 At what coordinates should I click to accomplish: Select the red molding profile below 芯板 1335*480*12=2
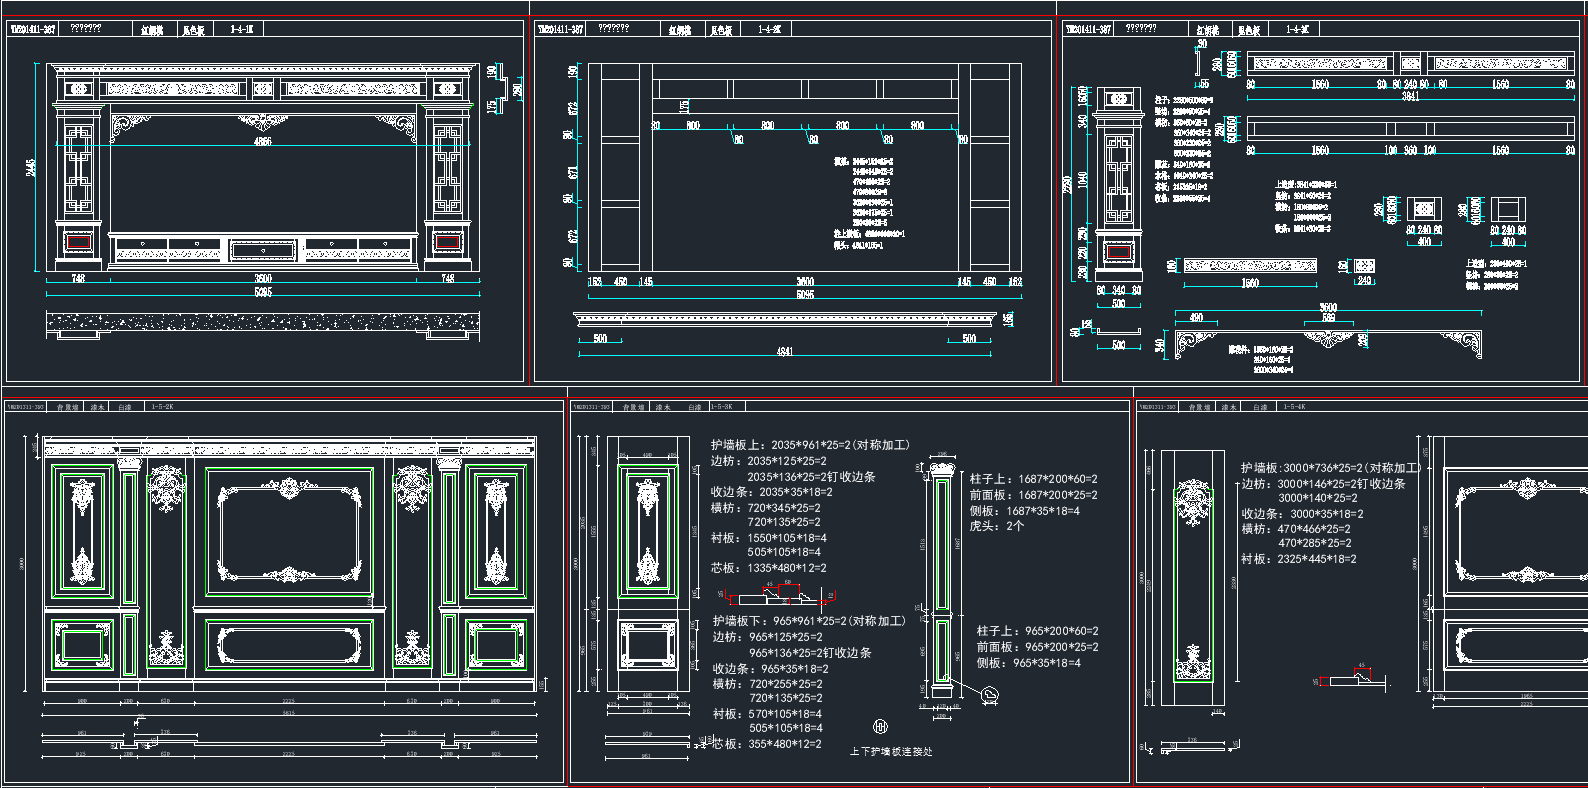[x=788, y=592]
